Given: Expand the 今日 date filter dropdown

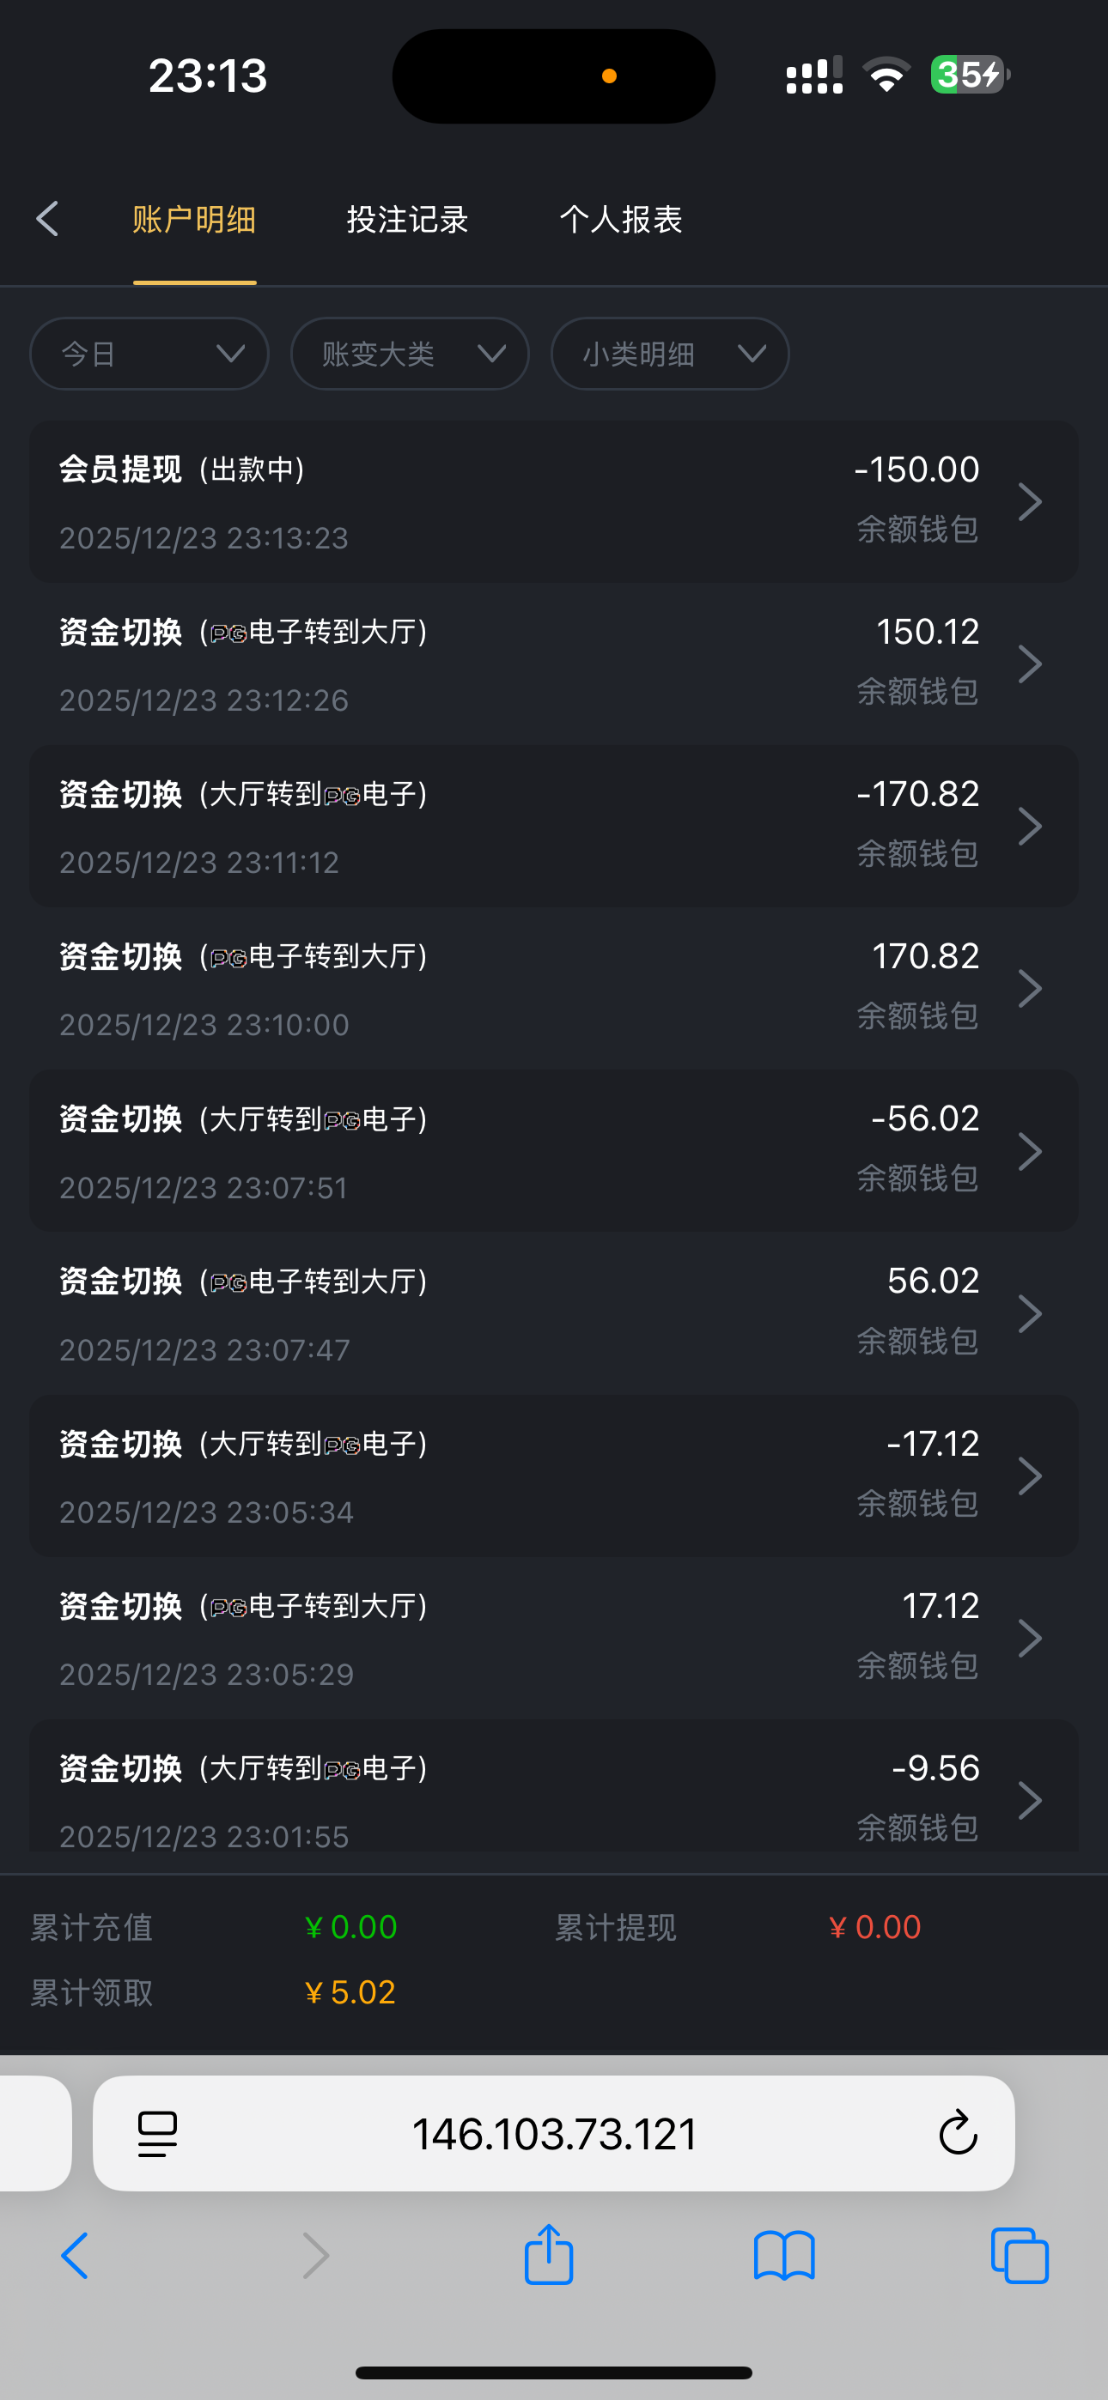Looking at the screenshot, I should coord(149,354).
